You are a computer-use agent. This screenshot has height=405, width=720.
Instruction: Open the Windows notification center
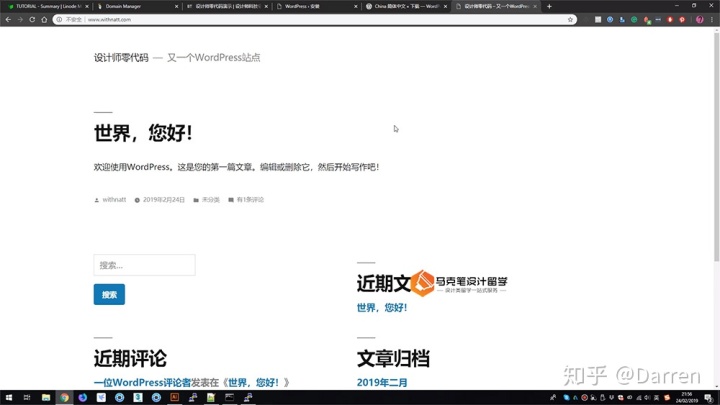(x=709, y=398)
